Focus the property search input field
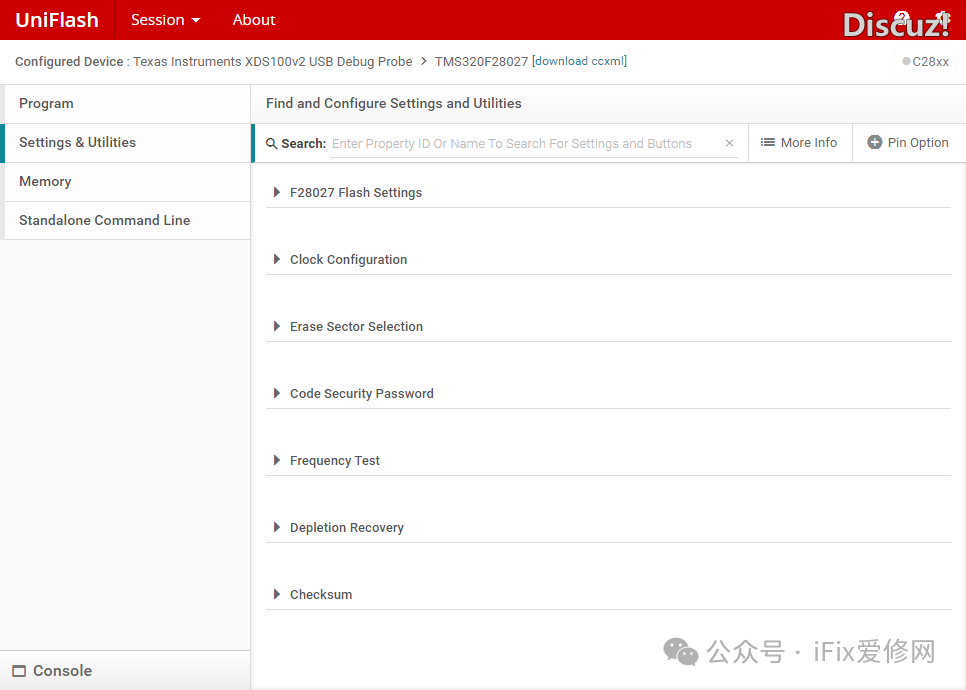 (520, 144)
